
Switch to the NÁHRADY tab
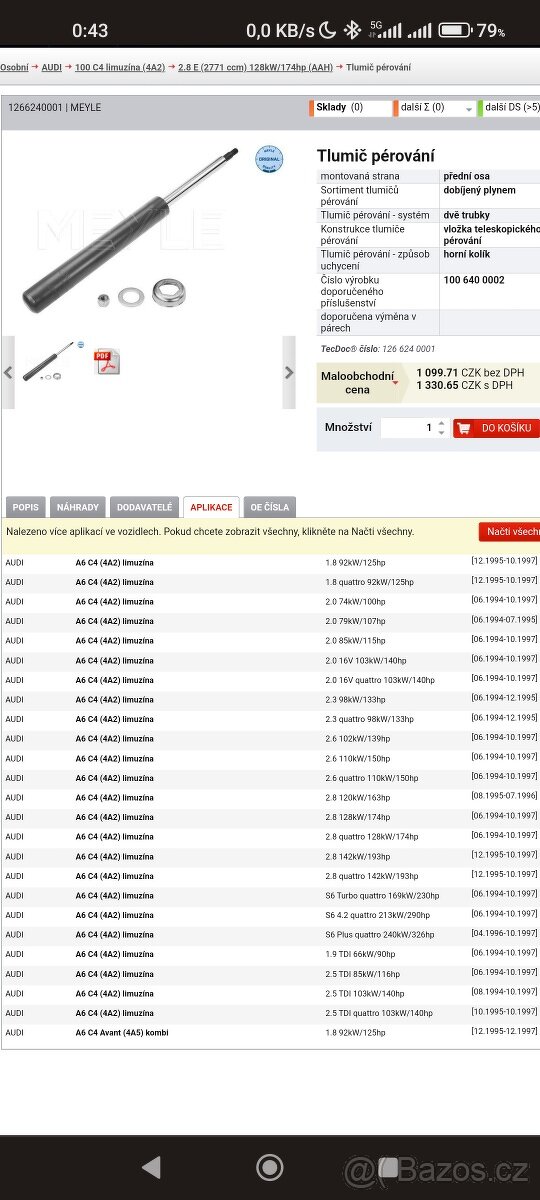77,507
